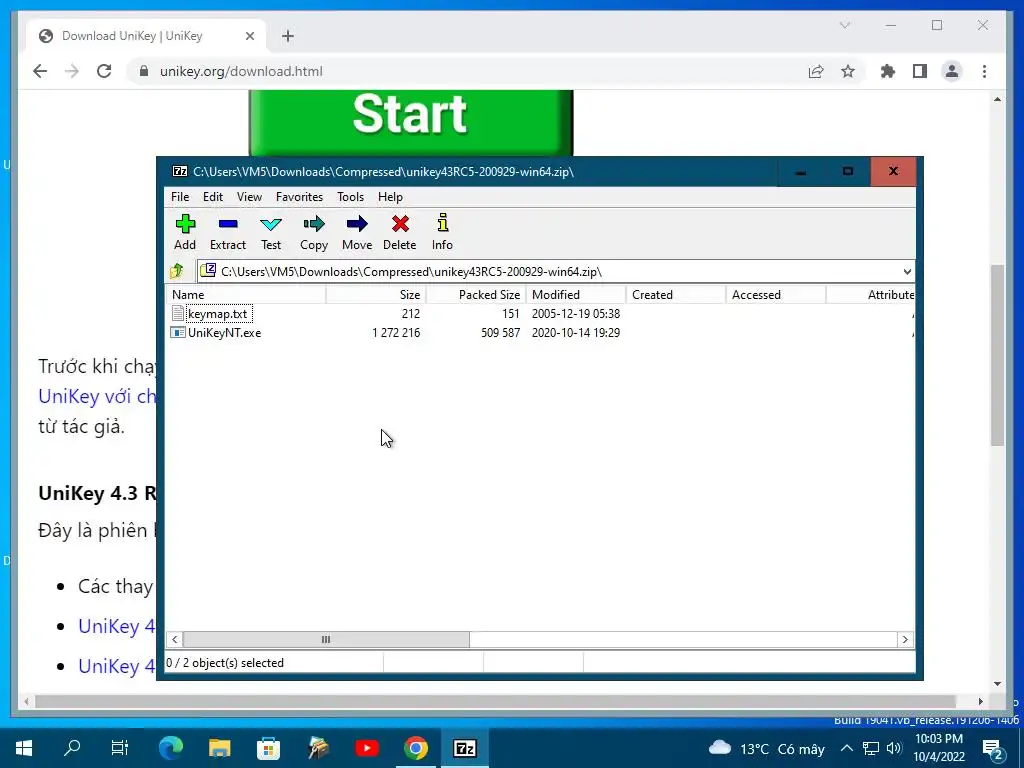Open Microsoft Store from taskbar

(268, 748)
